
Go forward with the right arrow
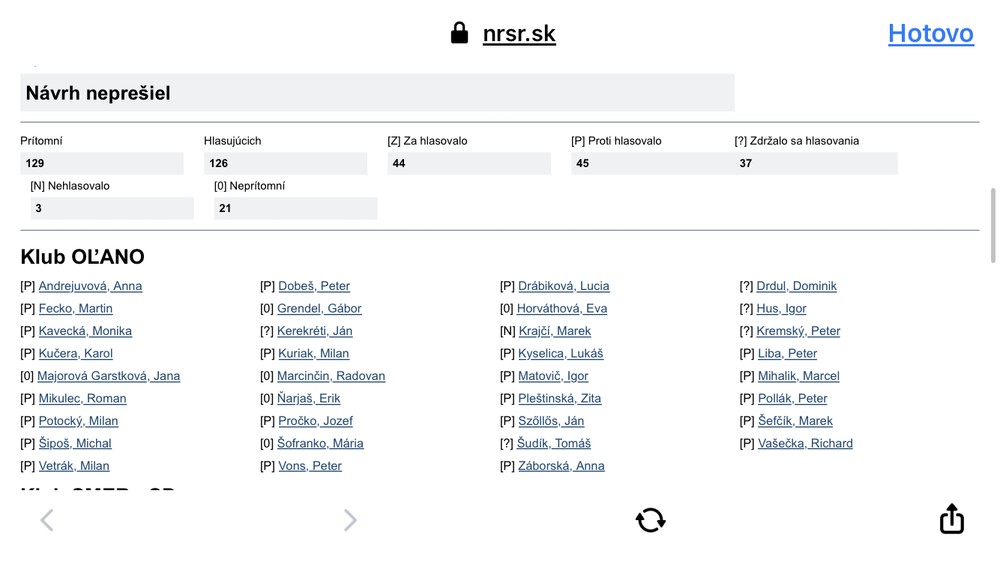(x=350, y=520)
